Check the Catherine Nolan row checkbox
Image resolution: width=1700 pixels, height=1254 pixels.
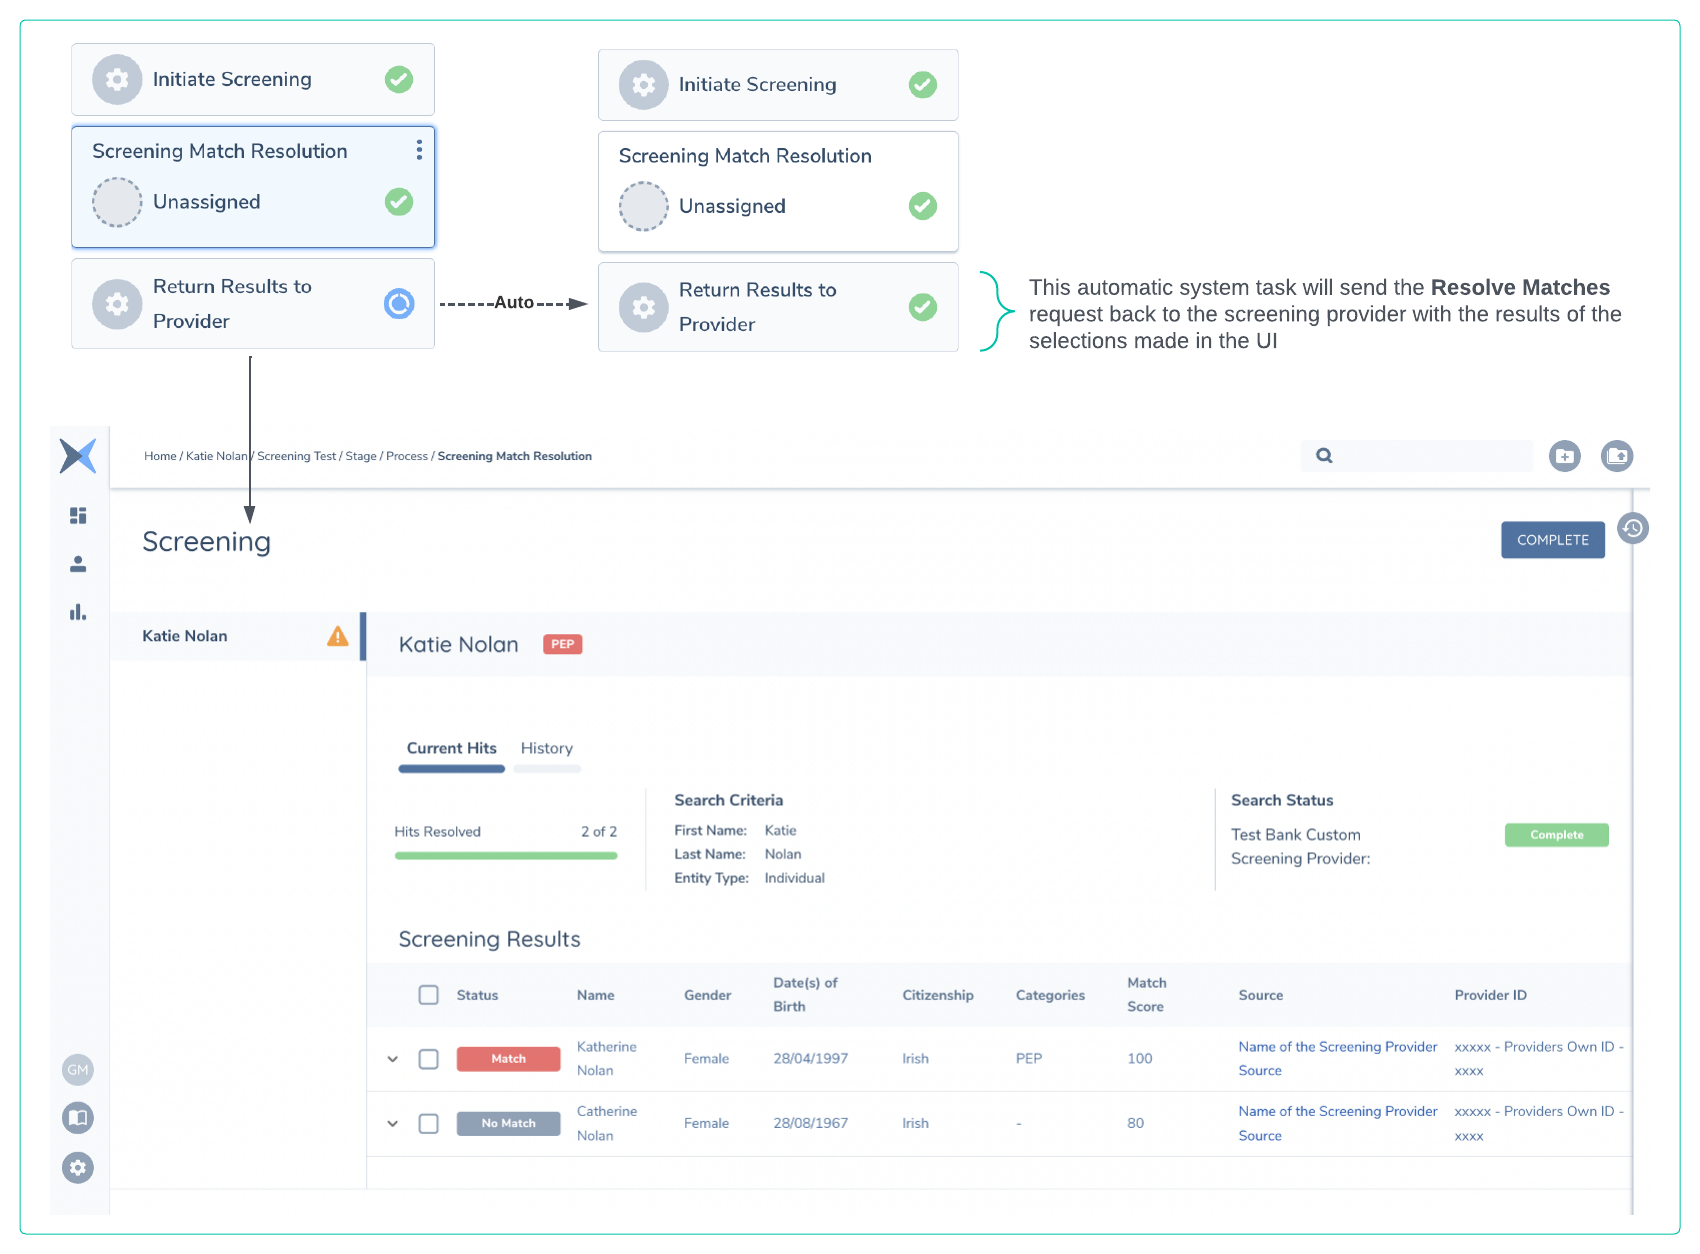pyautogui.click(x=429, y=1124)
